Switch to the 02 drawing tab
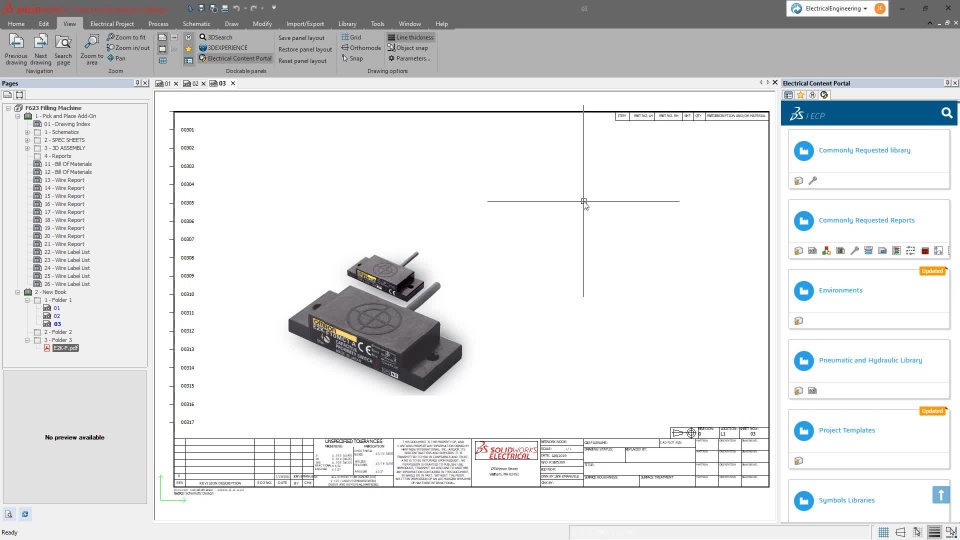Image resolution: width=960 pixels, height=540 pixels. pyautogui.click(x=194, y=84)
